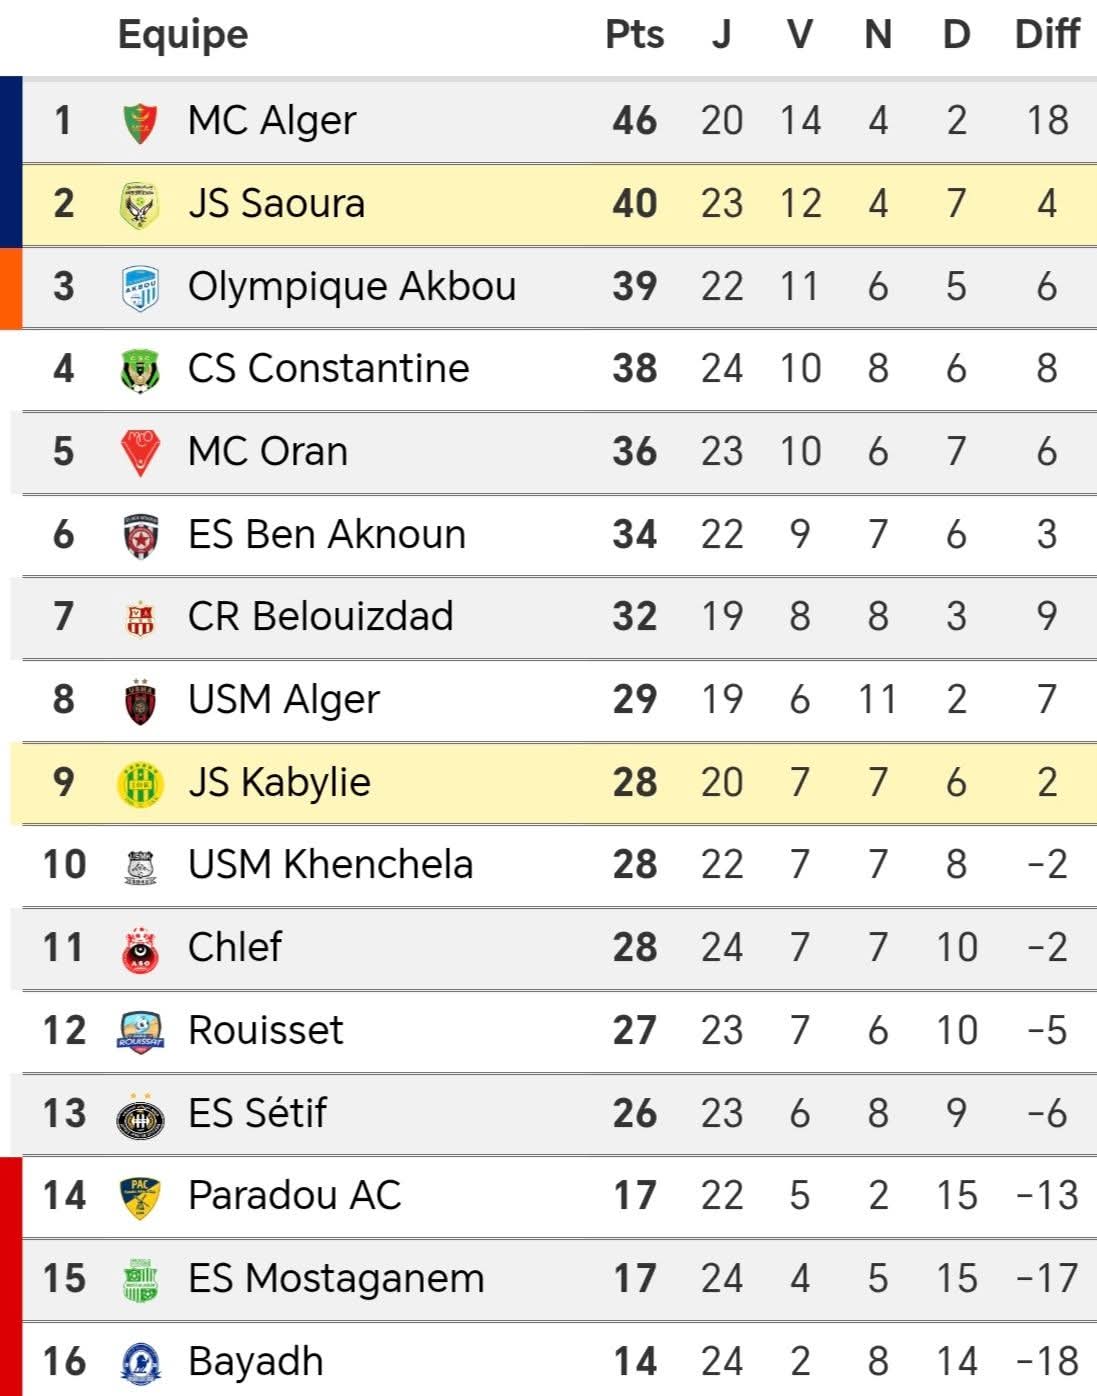The height and width of the screenshot is (1396, 1097).
Task: Click the JS Saoura team logo
Action: click(x=141, y=204)
